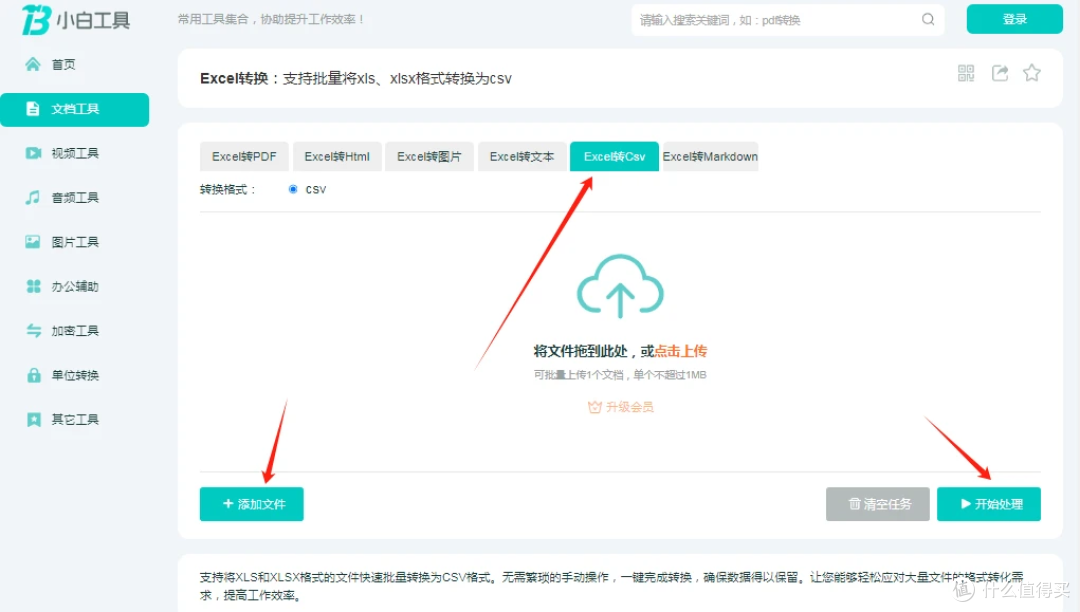The width and height of the screenshot is (1080, 612).
Task: Select the csv format radio button
Action: [x=293, y=189]
